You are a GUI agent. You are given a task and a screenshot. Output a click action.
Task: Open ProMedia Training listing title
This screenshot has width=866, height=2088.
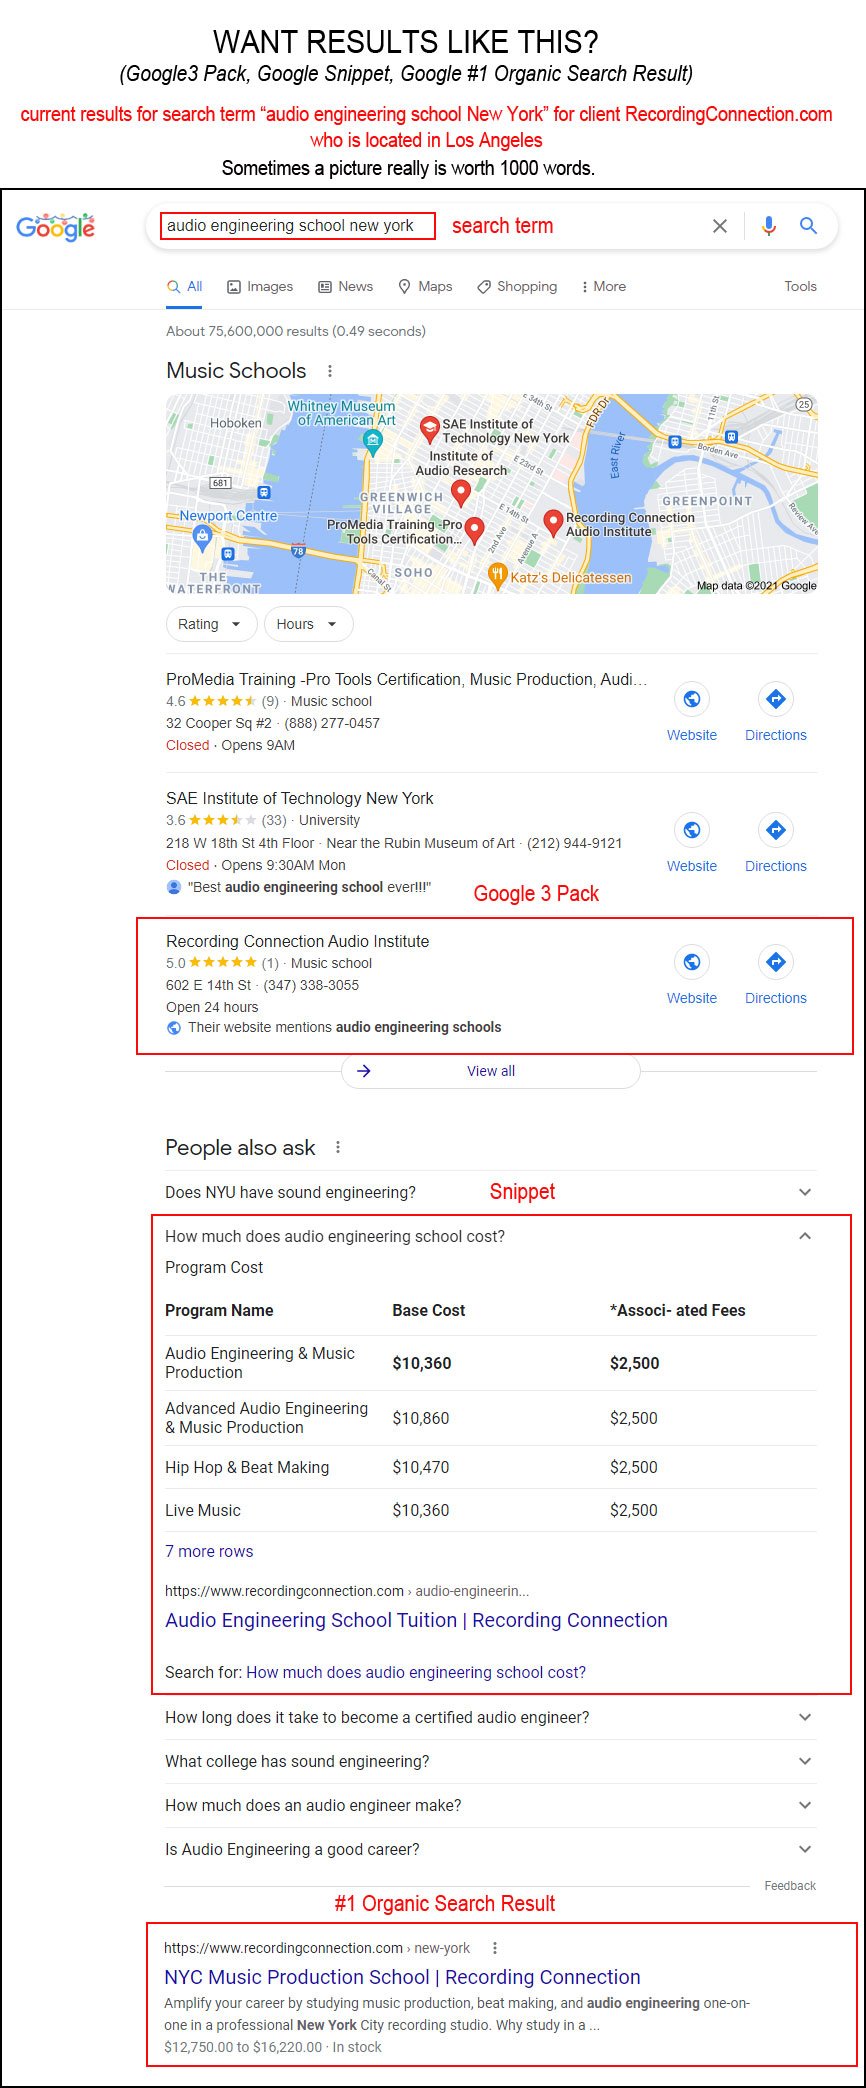tap(407, 679)
